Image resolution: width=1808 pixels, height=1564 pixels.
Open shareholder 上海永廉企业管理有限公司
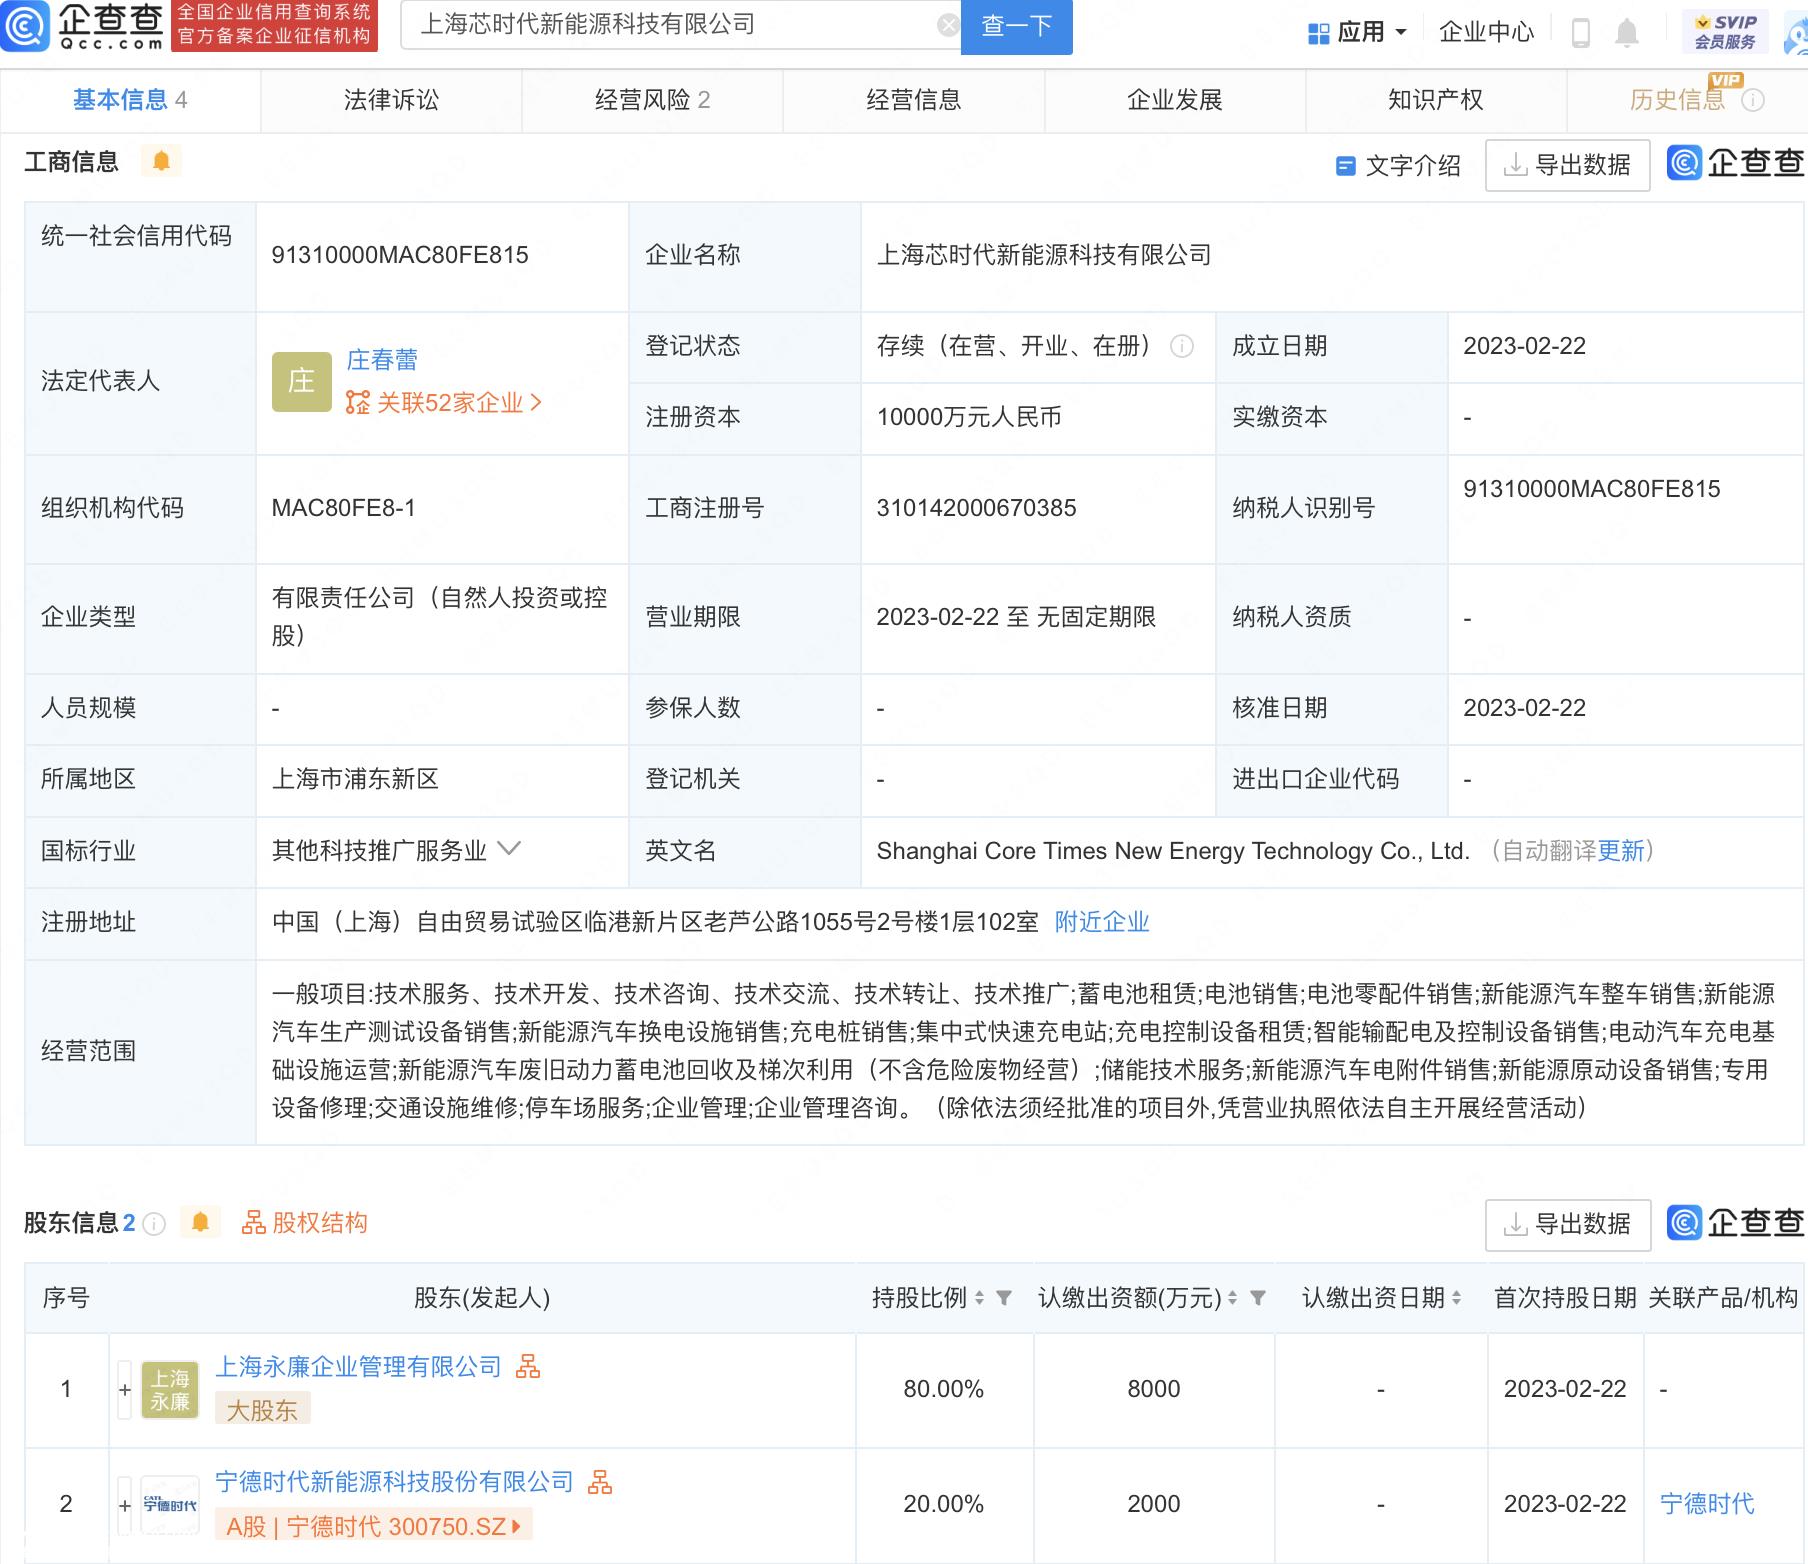[x=358, y=1367]
